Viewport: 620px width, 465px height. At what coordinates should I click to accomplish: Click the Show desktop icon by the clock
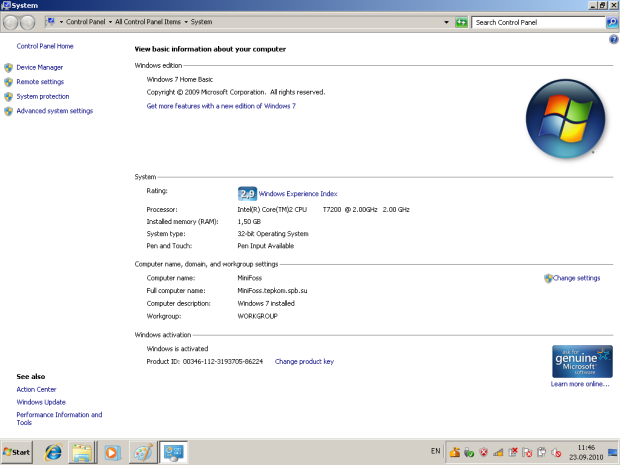click(613, 452)
